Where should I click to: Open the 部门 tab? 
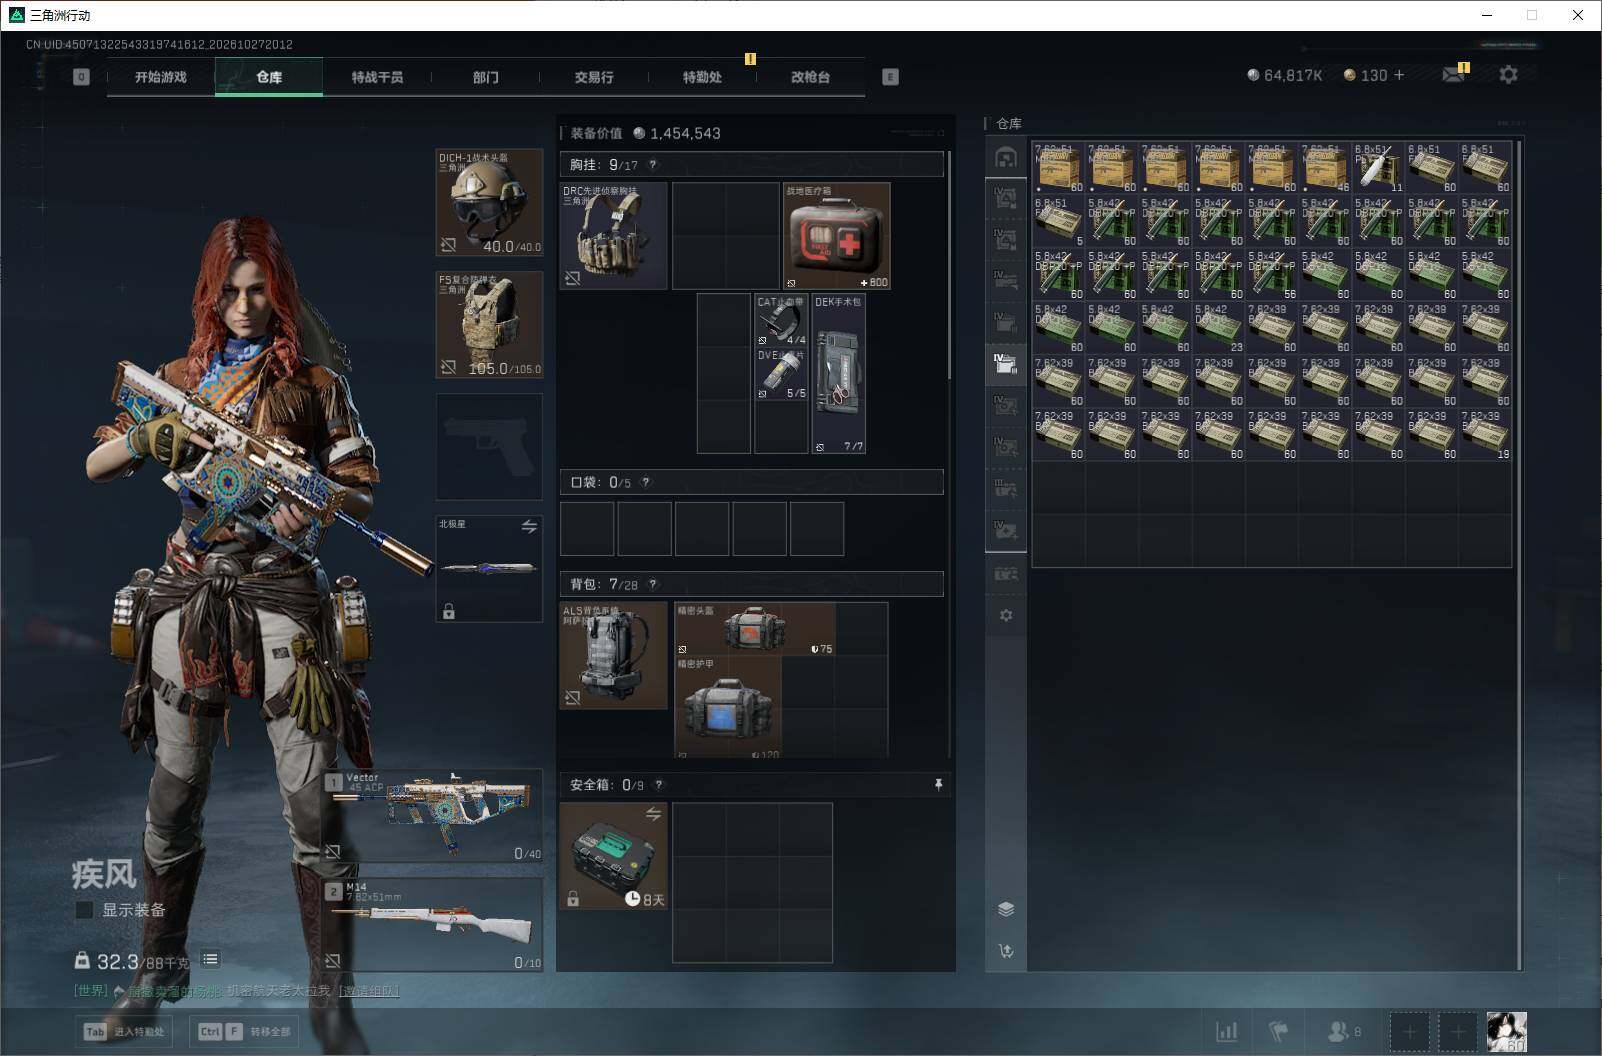pos(486,77)
